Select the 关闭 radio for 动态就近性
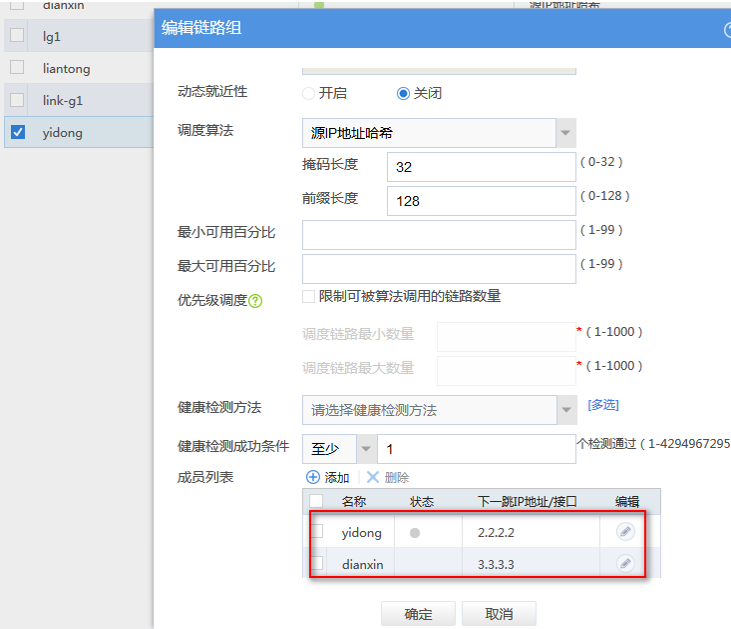This screenshot has width=731, height=629. pos(403,93)
